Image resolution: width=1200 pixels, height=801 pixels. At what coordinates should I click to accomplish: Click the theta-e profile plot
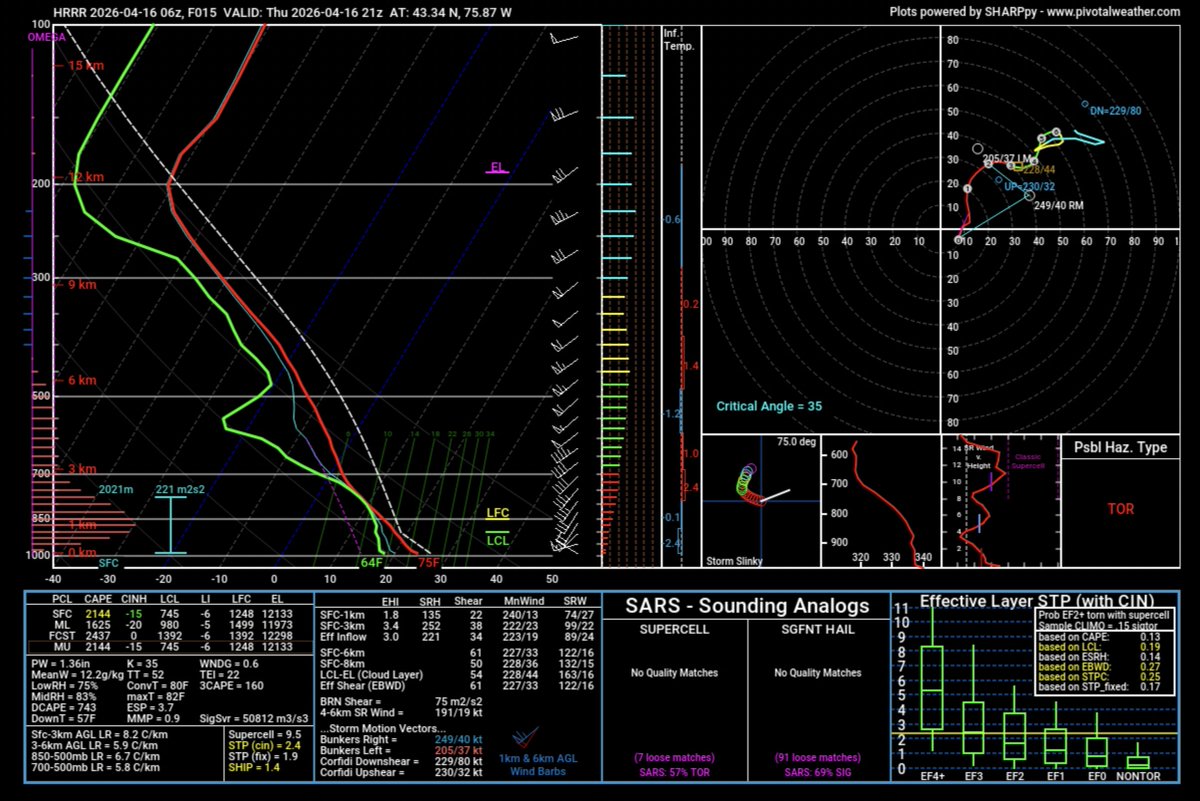pyautogui.click(x=881, y=502)
